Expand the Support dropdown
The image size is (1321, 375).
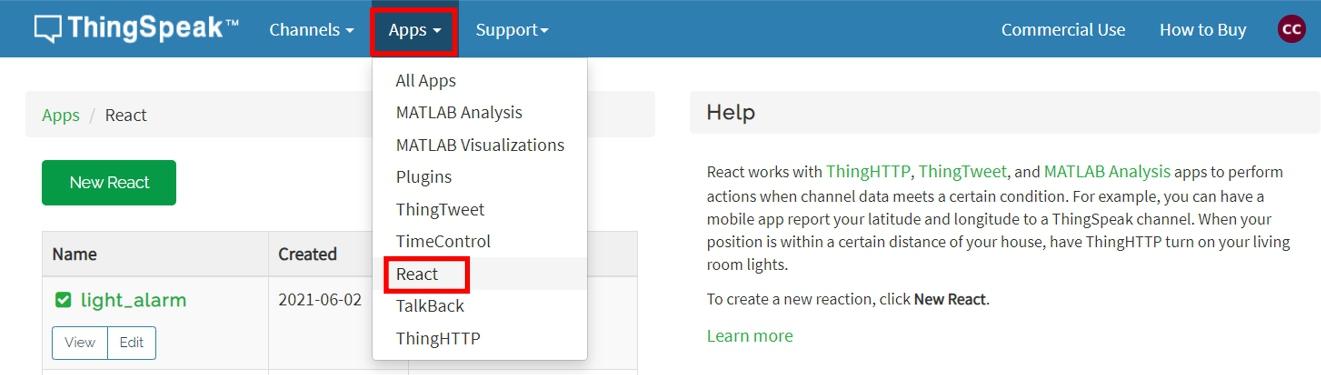pyautogui.click(x=512, y=30)
